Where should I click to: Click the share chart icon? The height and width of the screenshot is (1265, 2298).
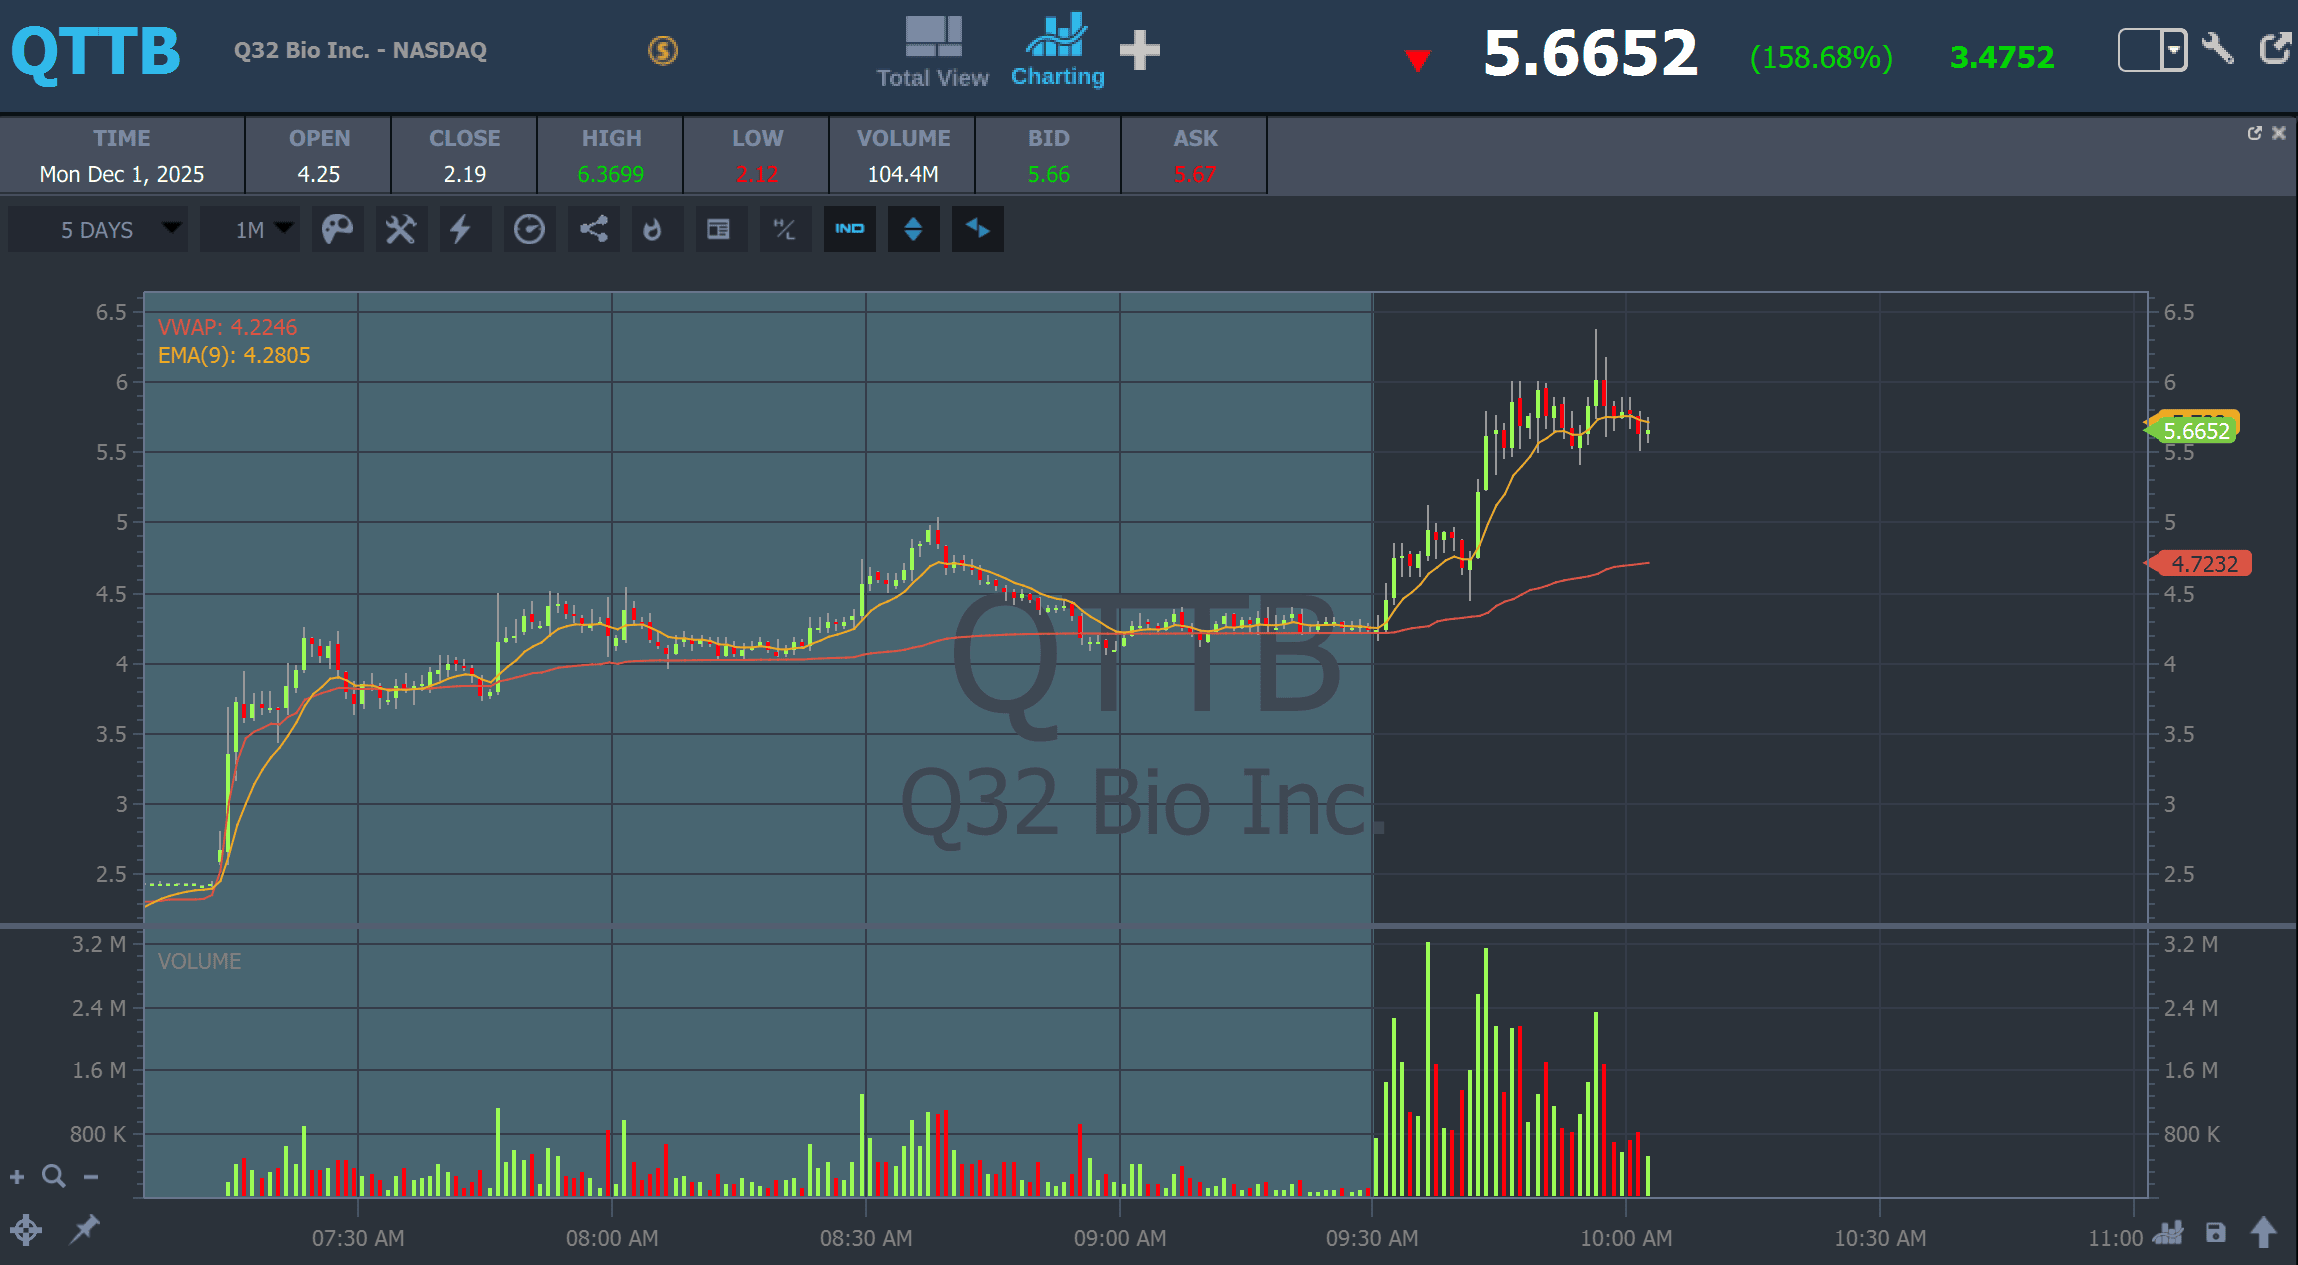pos(594,230)
